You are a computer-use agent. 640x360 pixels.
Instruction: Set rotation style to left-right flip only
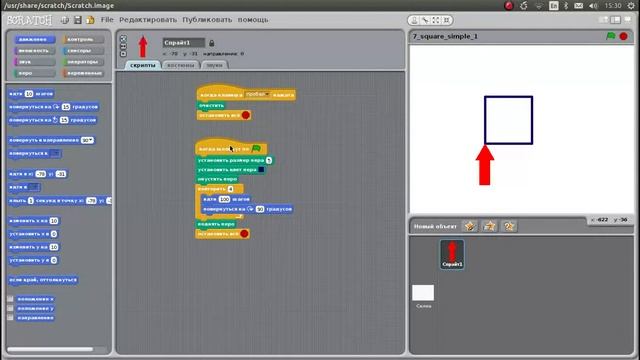pyautogui.click(x=123, y=46)
